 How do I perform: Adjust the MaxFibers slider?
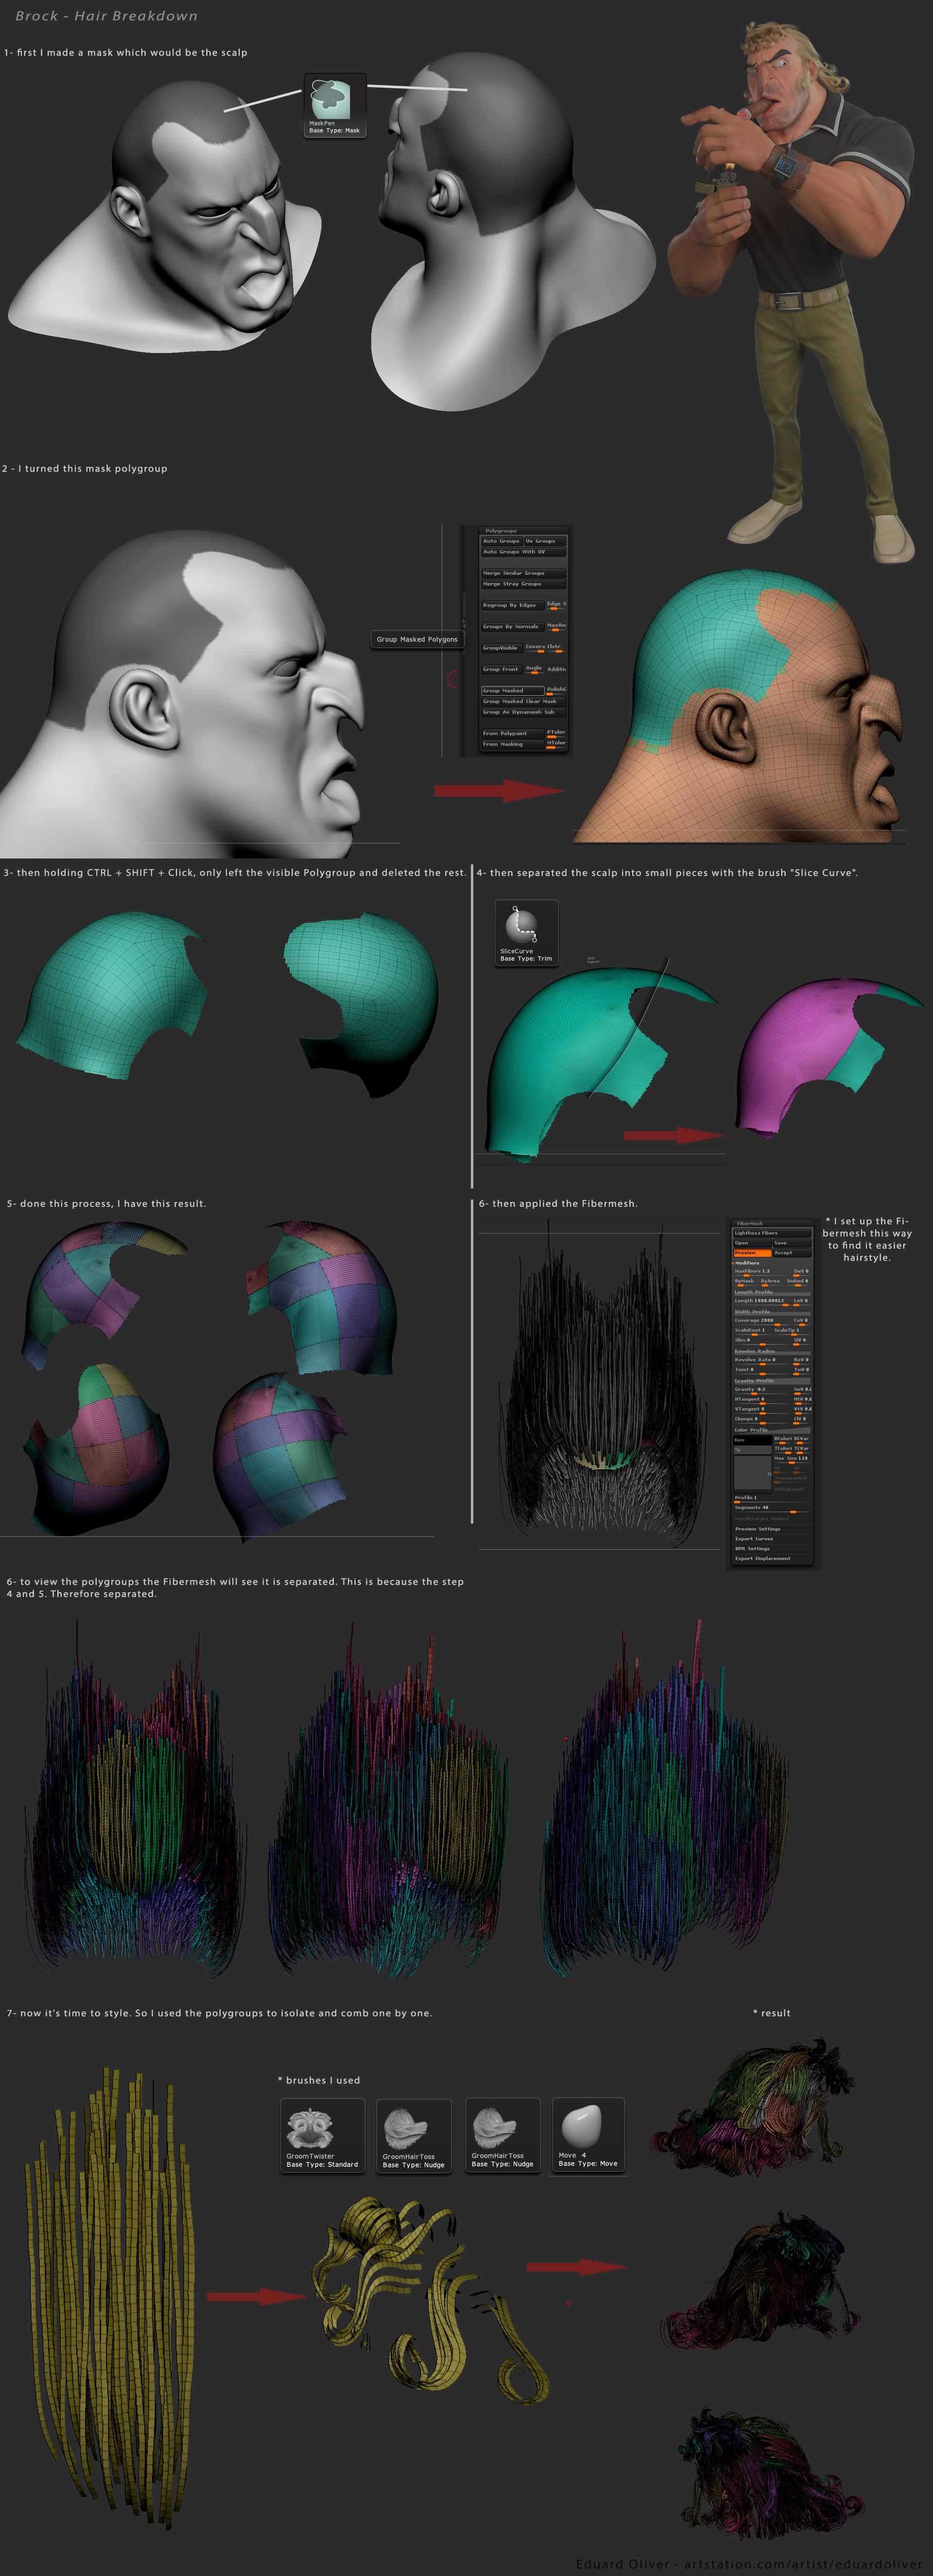762,1273
